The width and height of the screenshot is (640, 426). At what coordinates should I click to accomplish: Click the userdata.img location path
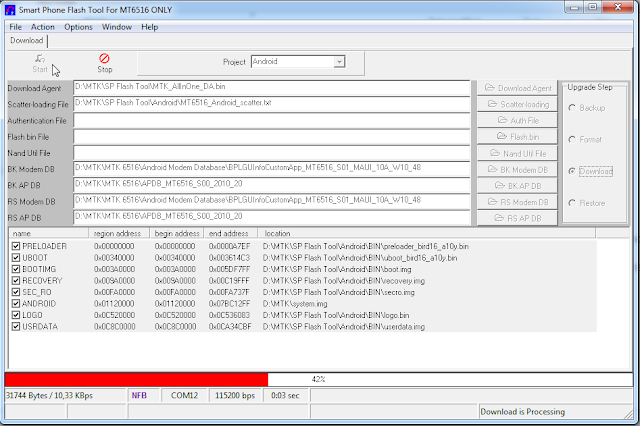coord(344,326)
